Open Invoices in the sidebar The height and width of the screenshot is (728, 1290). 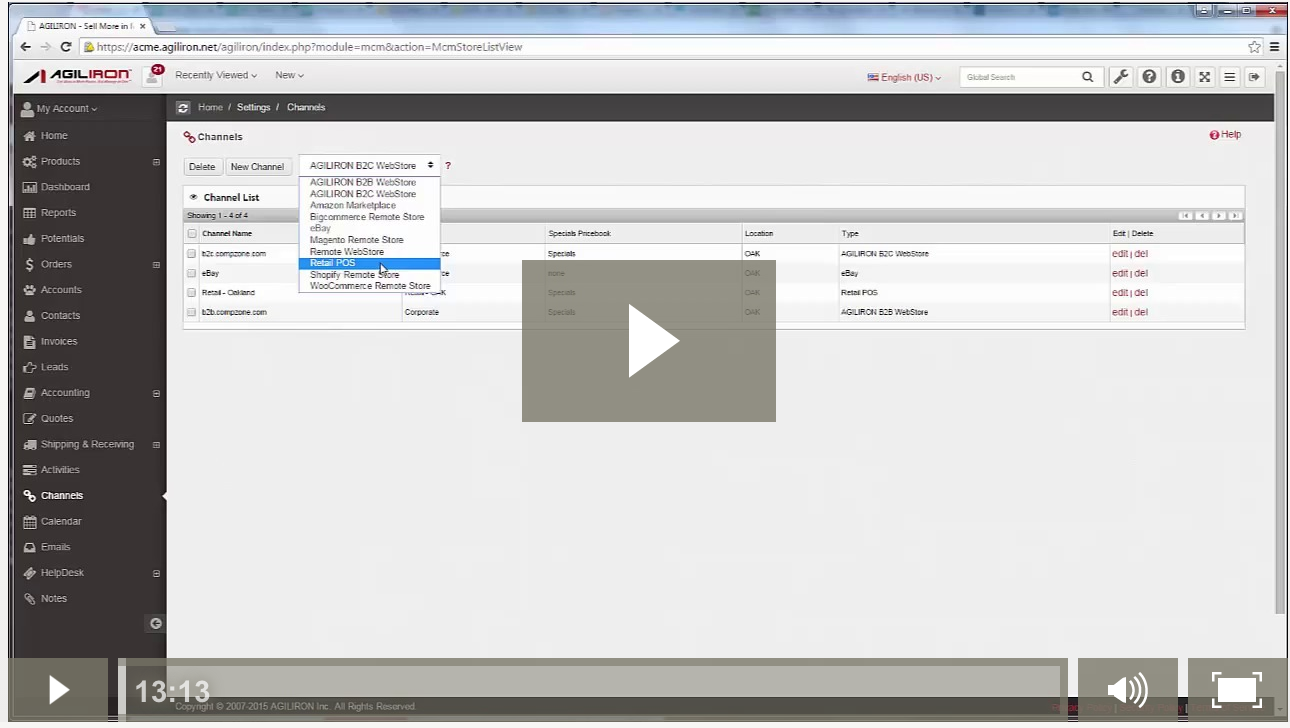click(59, 342)
